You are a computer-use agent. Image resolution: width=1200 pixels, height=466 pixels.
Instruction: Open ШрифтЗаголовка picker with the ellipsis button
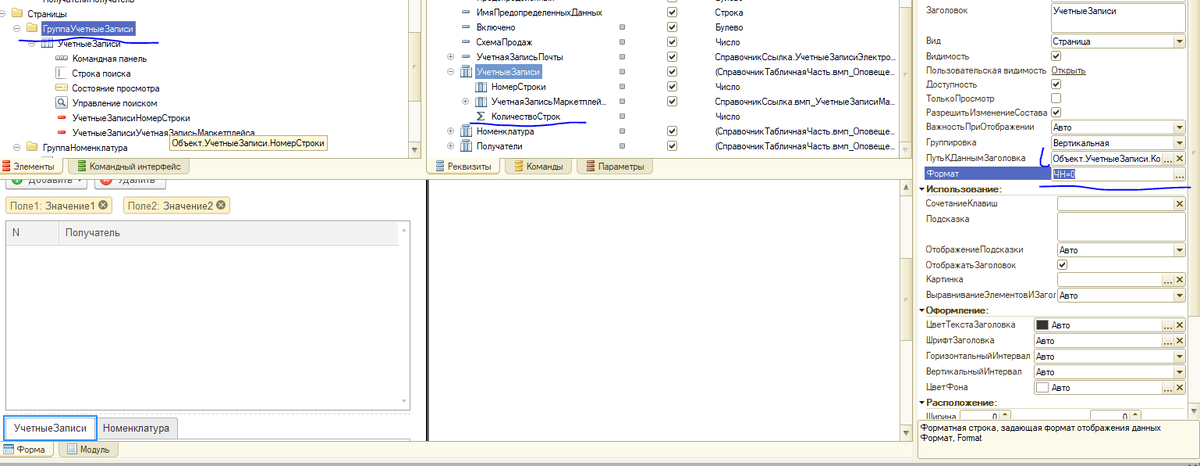pyautogui.click(x=1167, y=341)
